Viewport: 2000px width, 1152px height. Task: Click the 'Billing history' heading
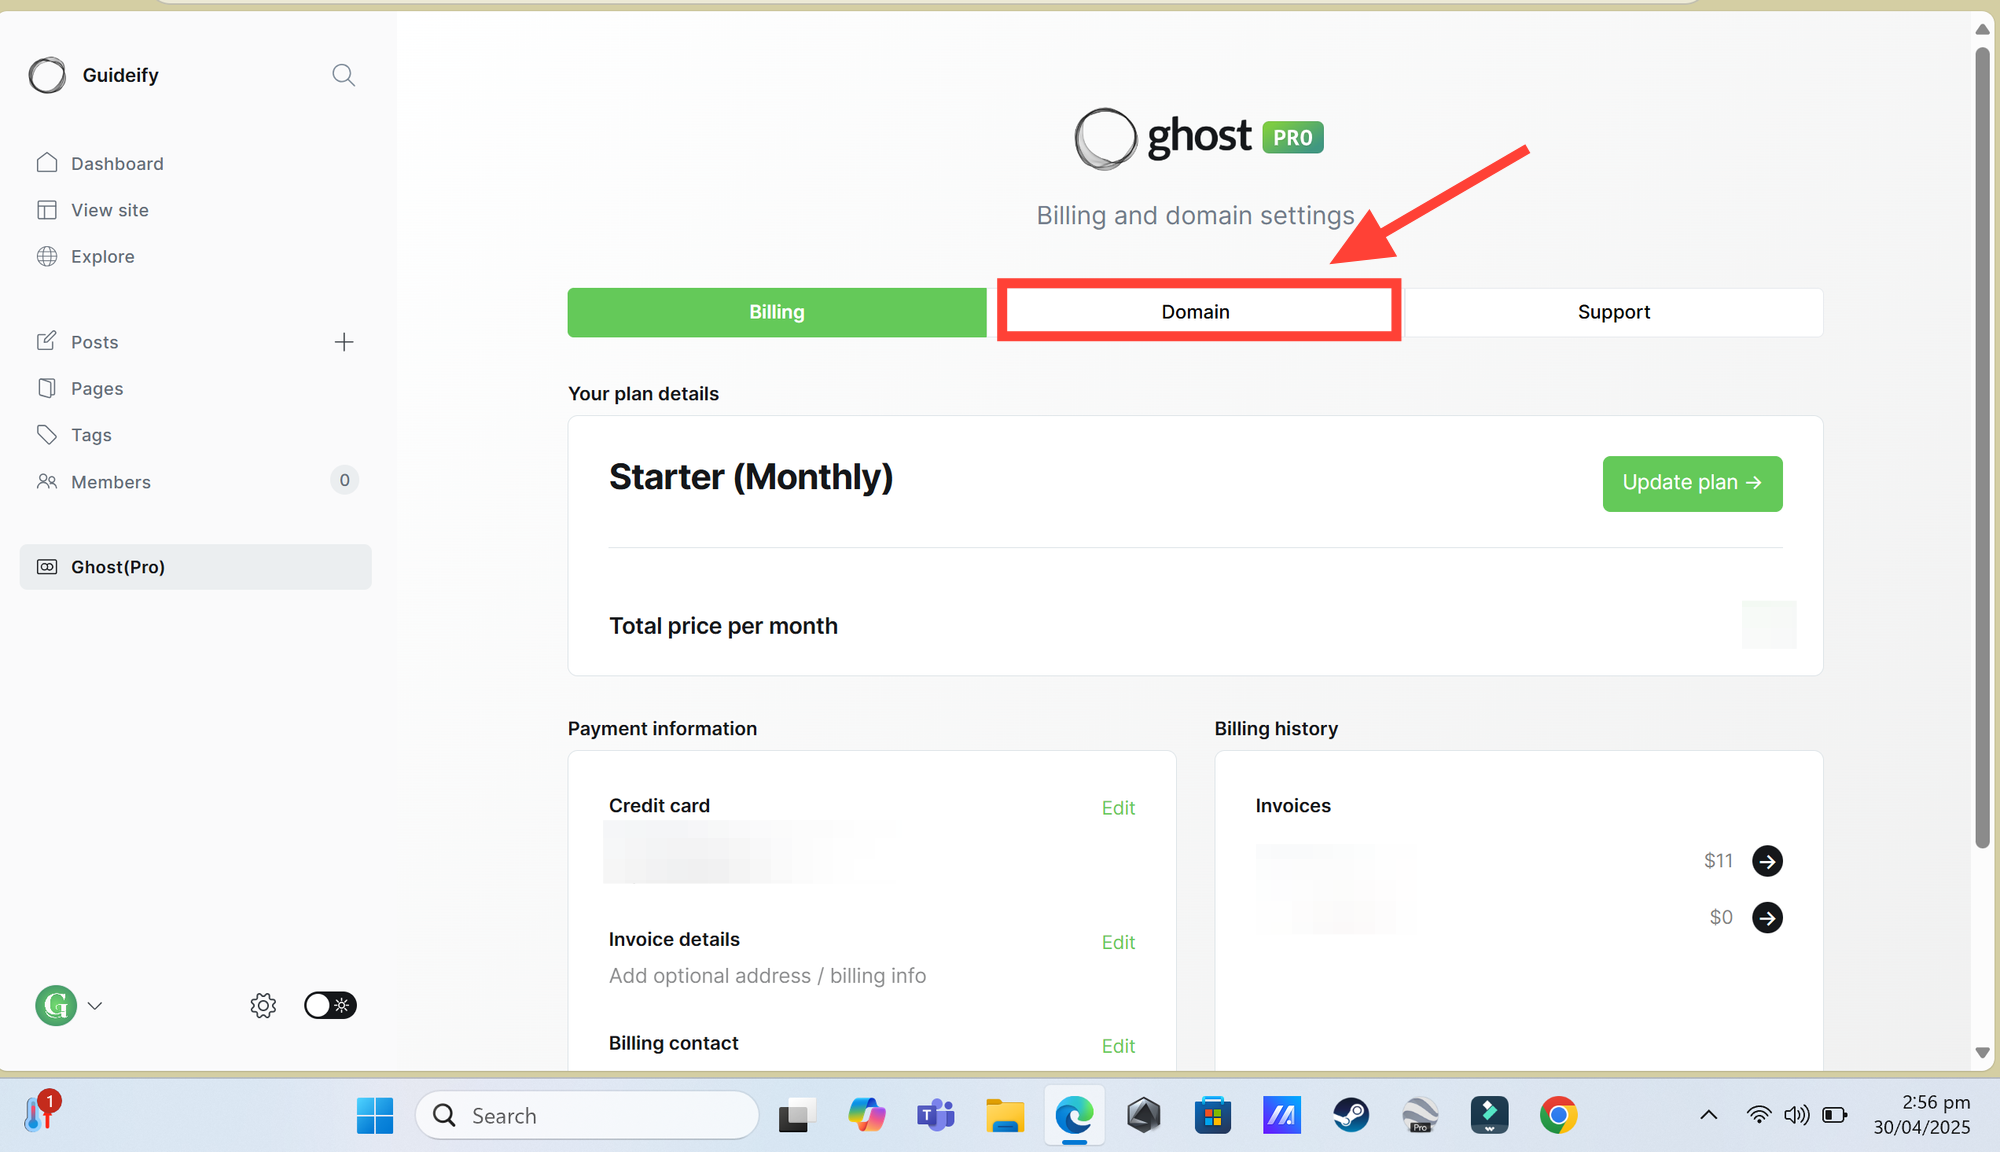[x=1276, y=729]
